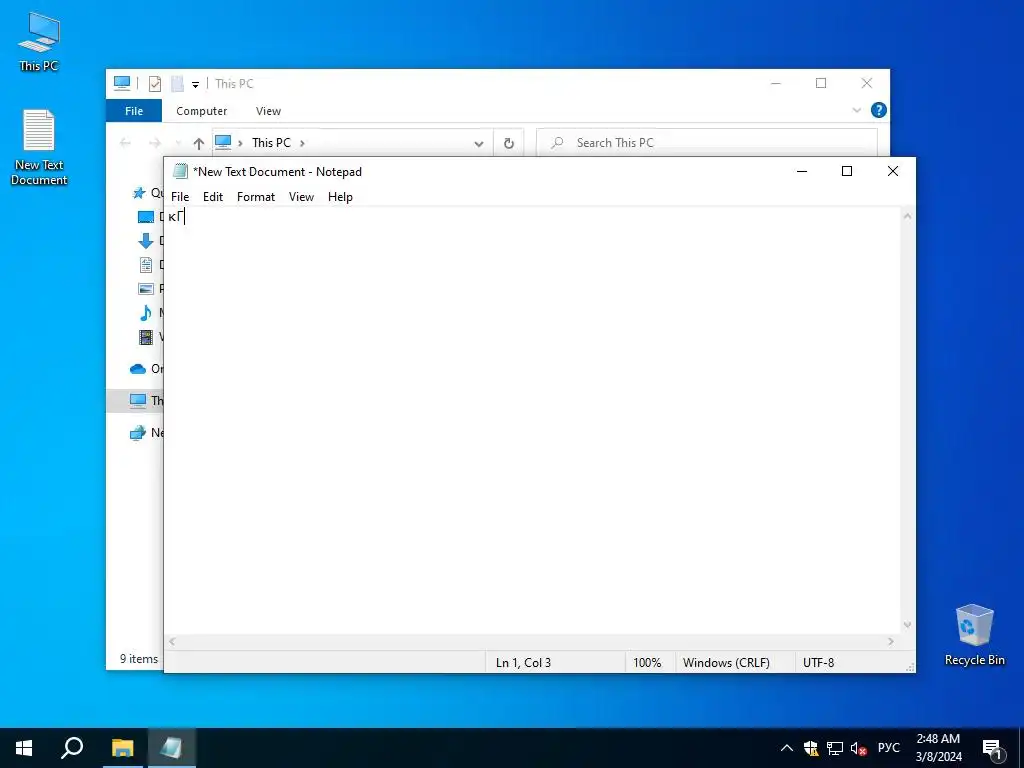Expand the chevron after This PC breadcrumb
The height and width of the screenshot is (768, 1024).
302,143
